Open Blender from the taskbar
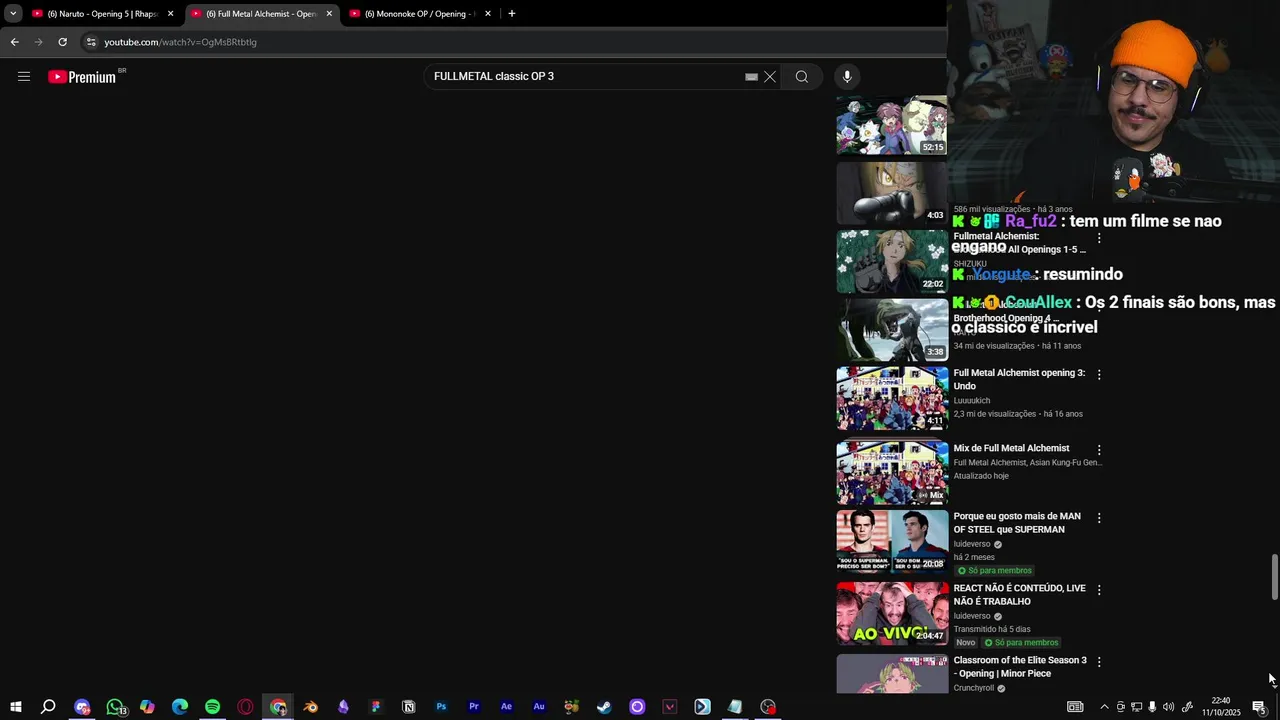The height and width of the screenshot is (720, 1280). 311,707
